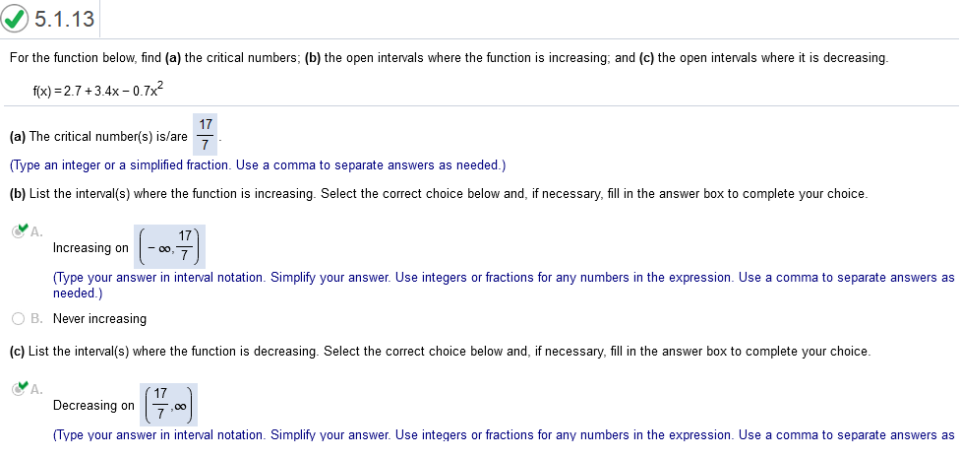Click the interval notation hint under Decreasing on
The width and height of the screenshot is (960, 457).
(x=503, y=436)
